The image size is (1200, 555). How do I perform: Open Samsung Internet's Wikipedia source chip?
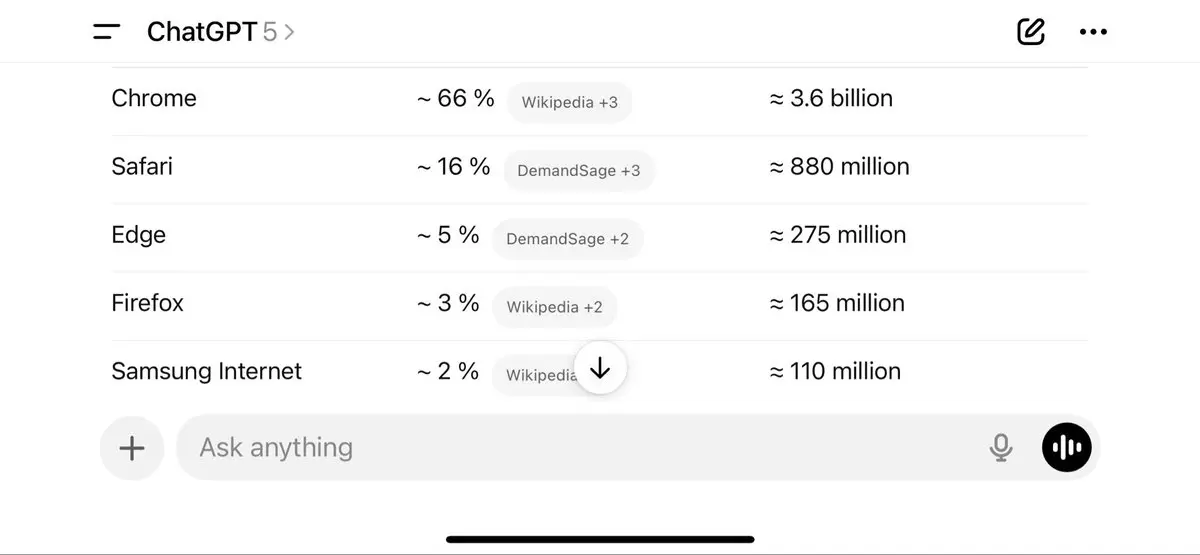(x=540, y=375)
